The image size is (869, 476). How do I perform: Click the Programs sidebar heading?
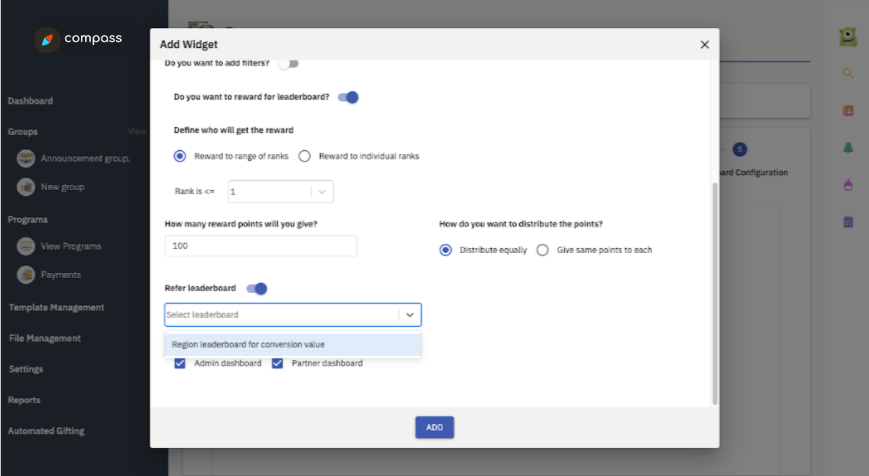point(28,220)
